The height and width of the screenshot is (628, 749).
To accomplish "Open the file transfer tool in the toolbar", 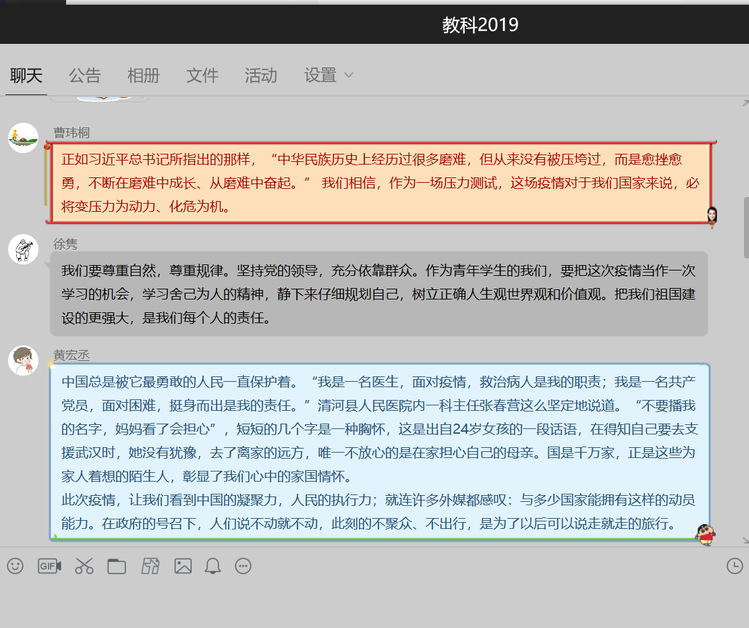I will pyautogui.click(x=150, y=566).
